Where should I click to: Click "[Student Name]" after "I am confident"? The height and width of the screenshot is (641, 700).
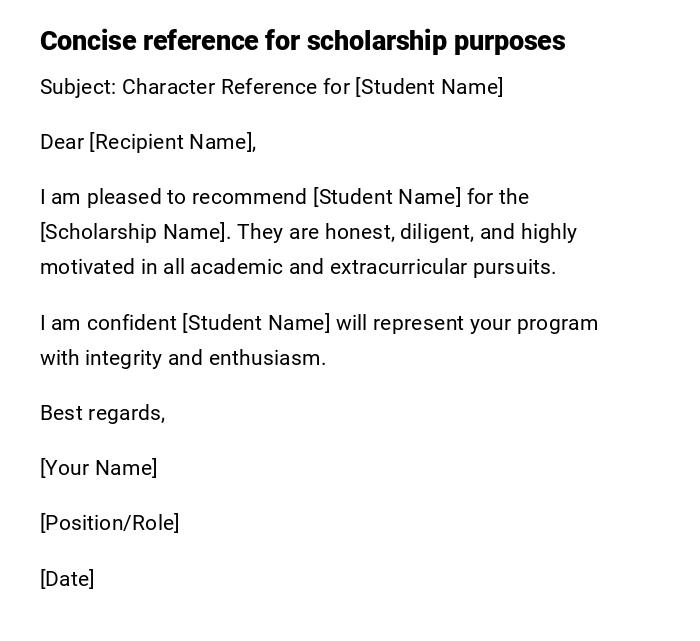[x=256, y=323]
